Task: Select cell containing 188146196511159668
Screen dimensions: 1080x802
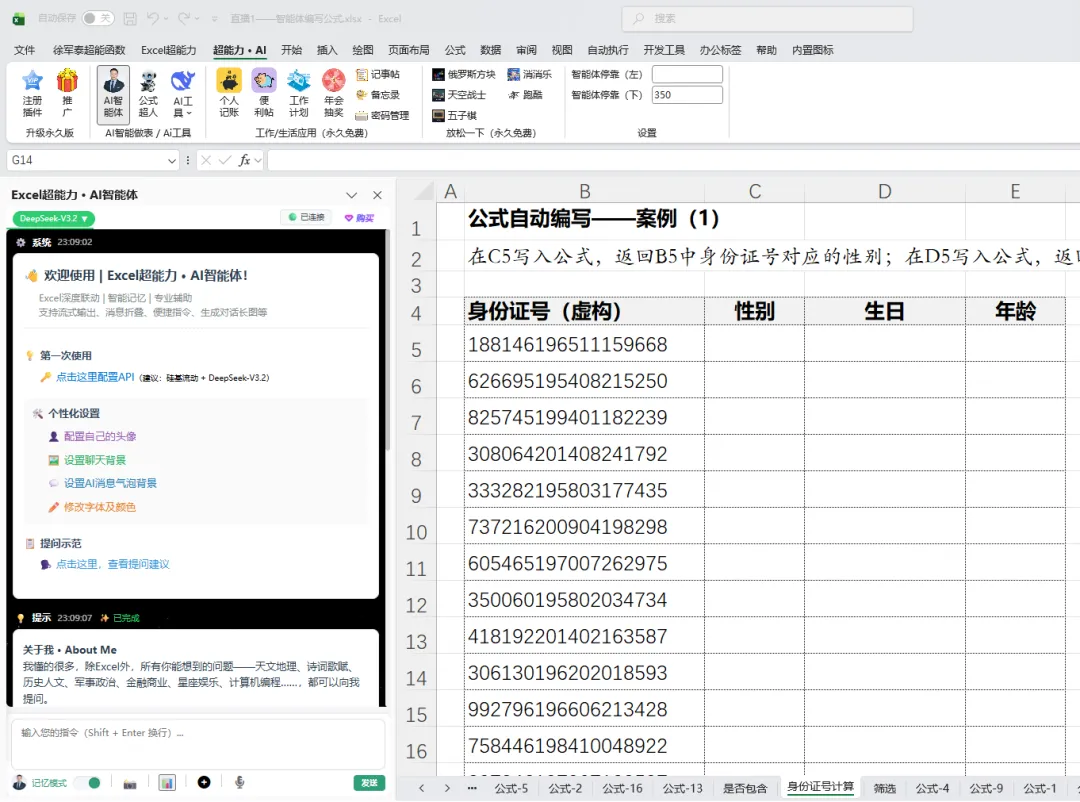Action: pyautogui.click(x=584, y=344)
